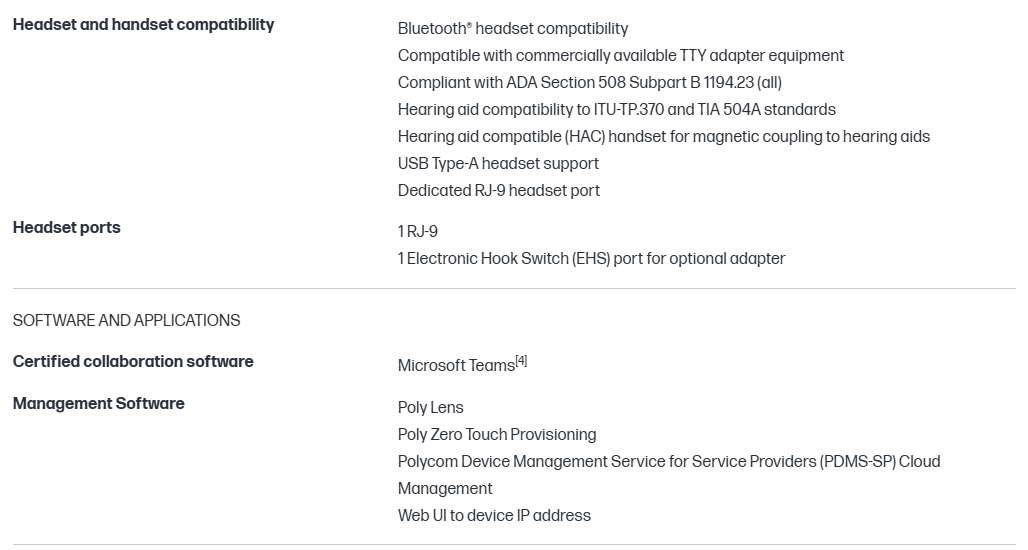Click the "USB Type-A headset support" text

[498, 164]
